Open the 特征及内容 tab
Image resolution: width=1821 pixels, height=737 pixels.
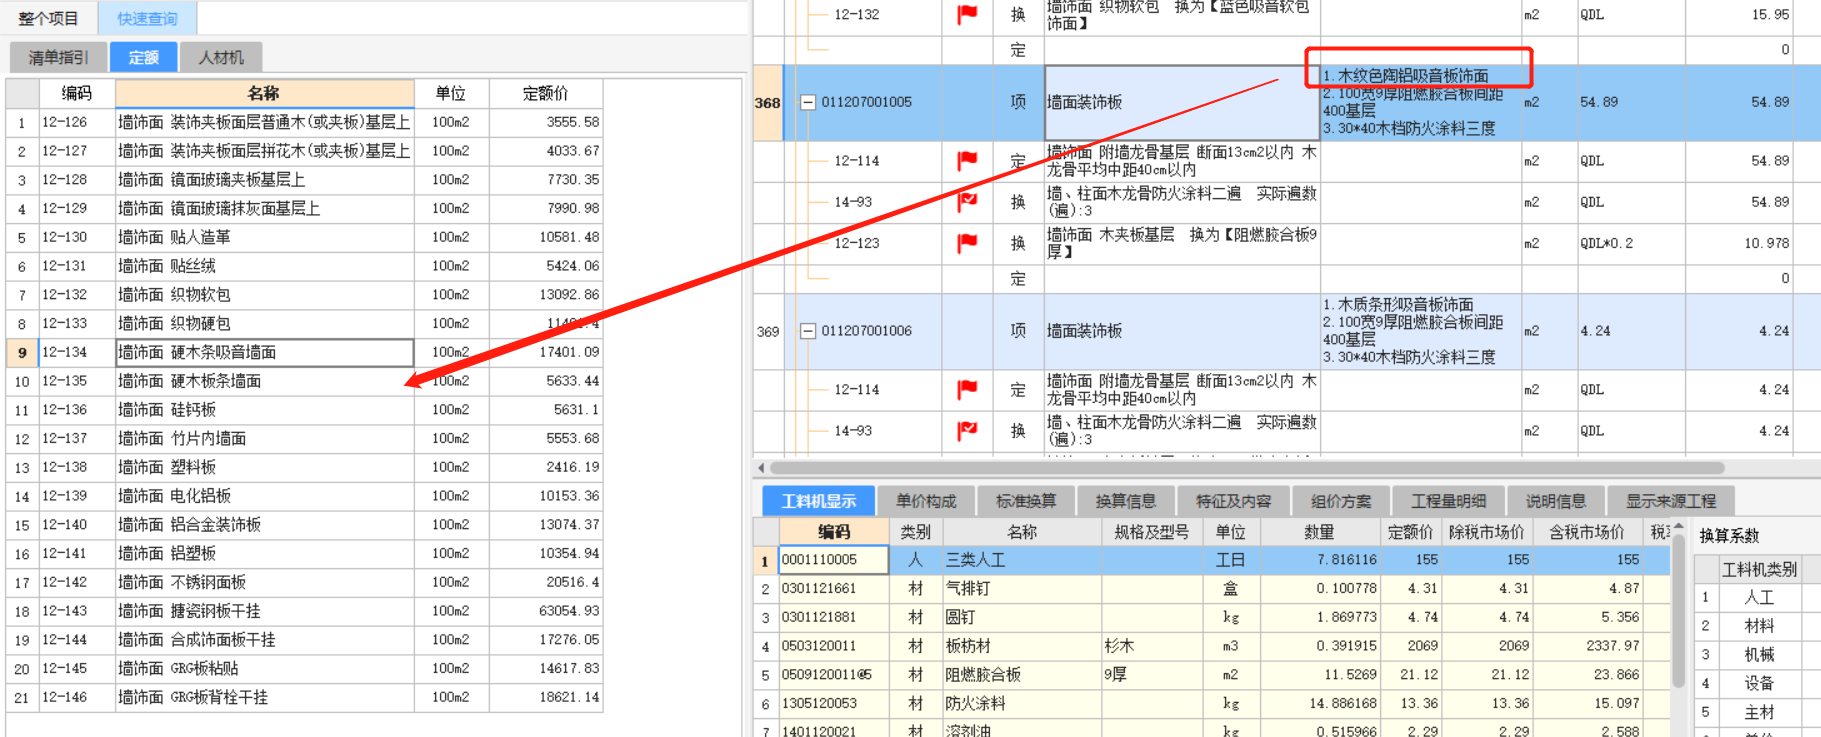1233,500
